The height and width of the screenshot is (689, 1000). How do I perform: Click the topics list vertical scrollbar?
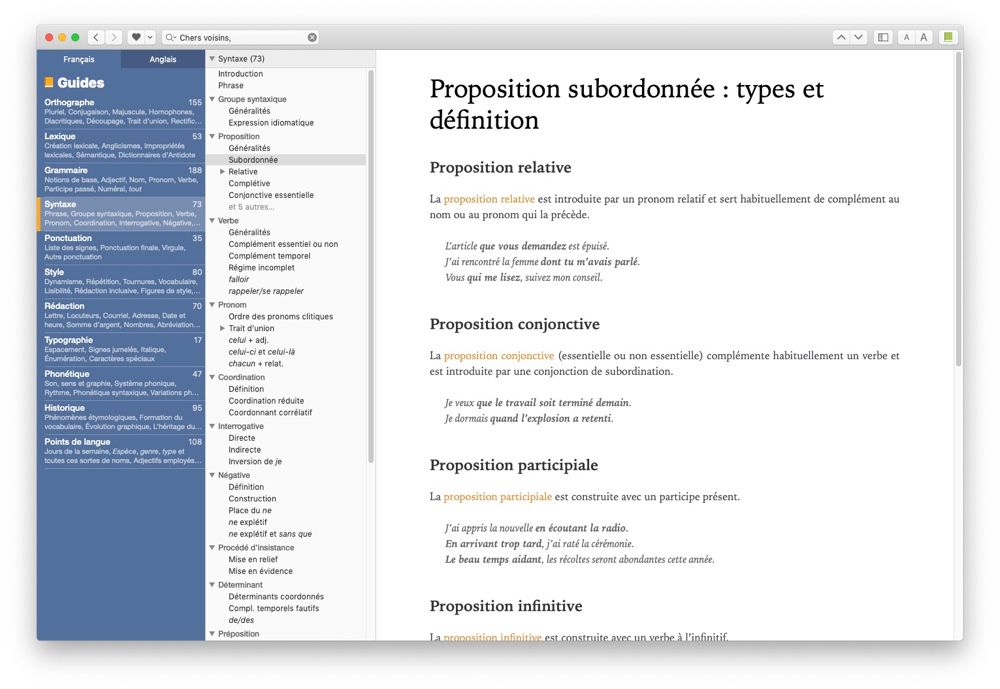click(371, 266)
